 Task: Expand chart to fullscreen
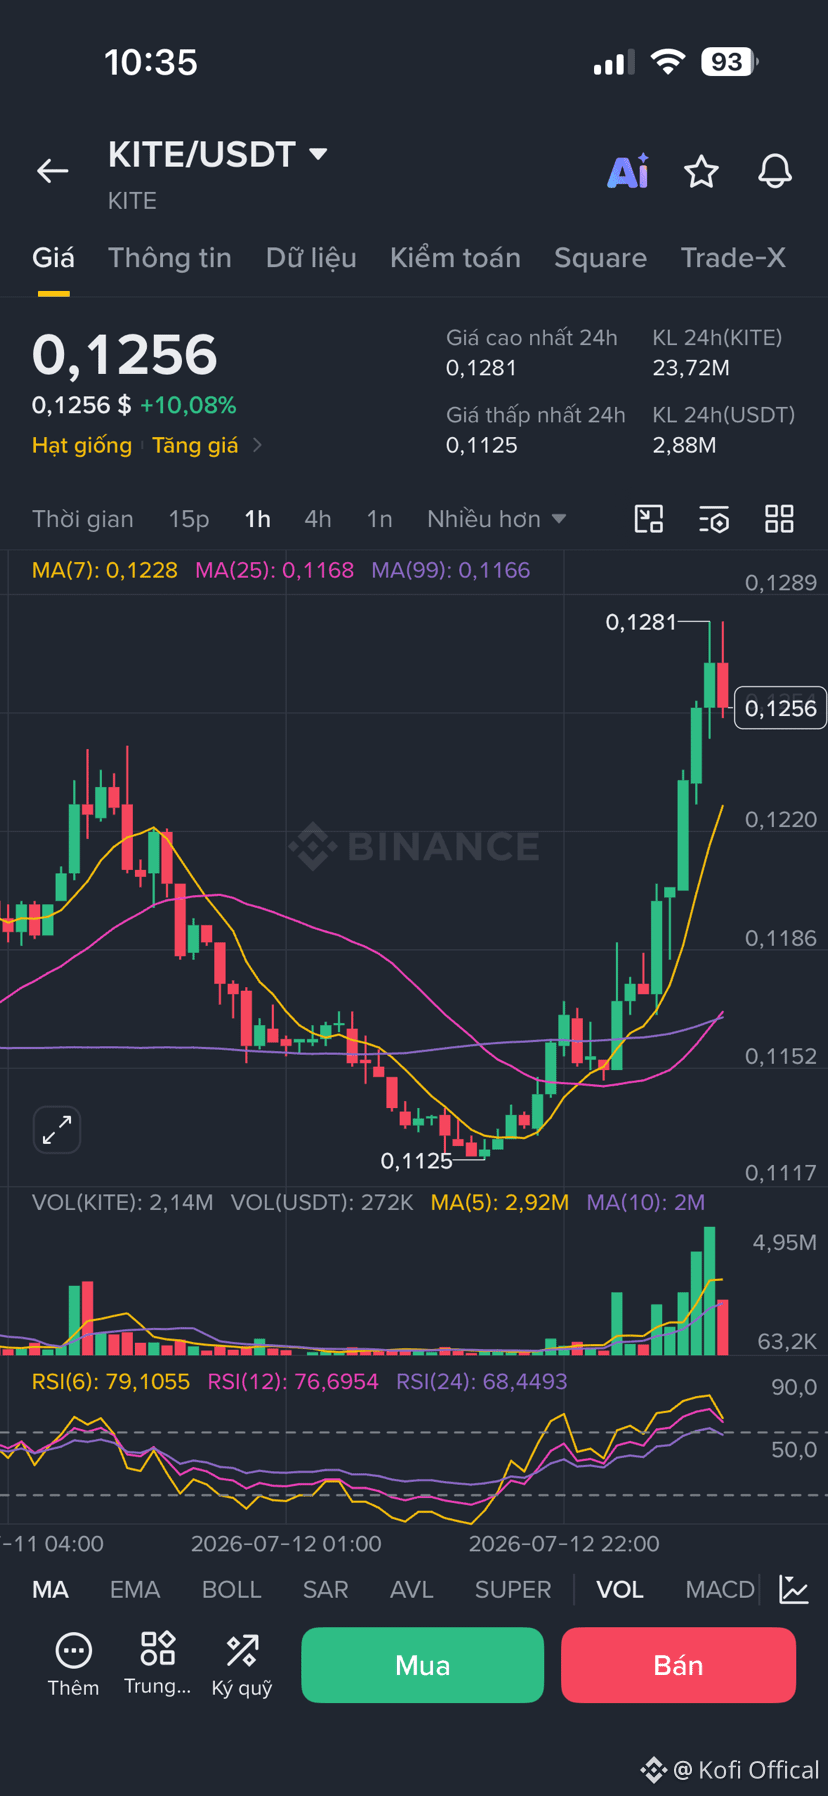pyautogui.click(x=57, y=1130)
